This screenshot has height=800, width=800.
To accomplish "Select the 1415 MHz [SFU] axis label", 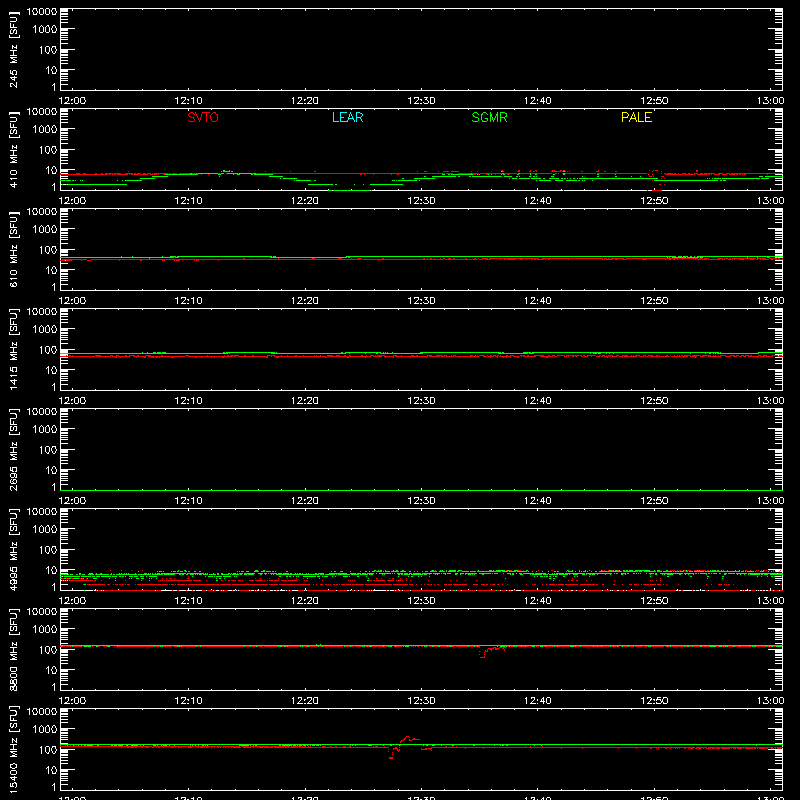I will click(14, 349).
